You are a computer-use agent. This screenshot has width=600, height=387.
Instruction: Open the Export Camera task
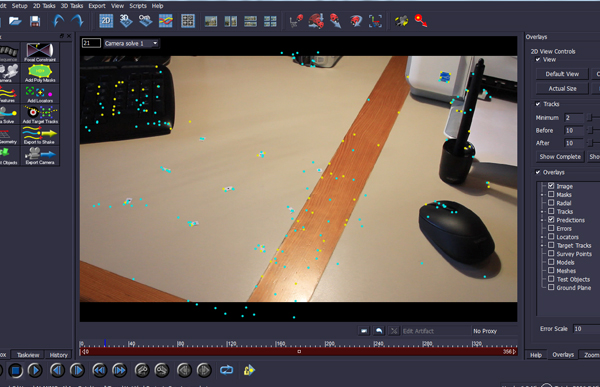(40, 155)
